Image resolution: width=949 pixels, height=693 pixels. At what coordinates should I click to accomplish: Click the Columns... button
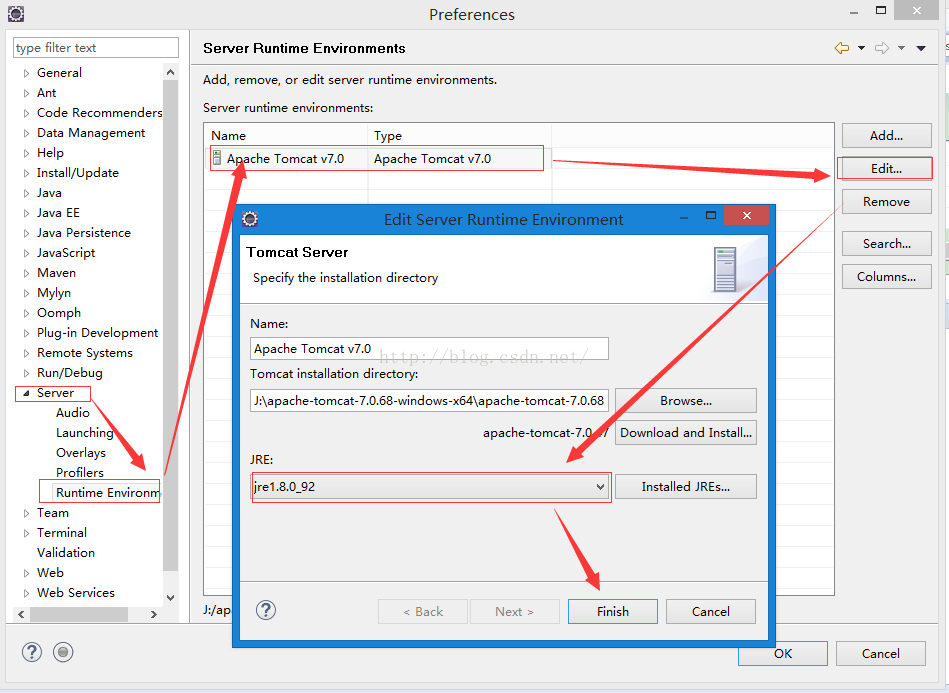click(886, 277)
